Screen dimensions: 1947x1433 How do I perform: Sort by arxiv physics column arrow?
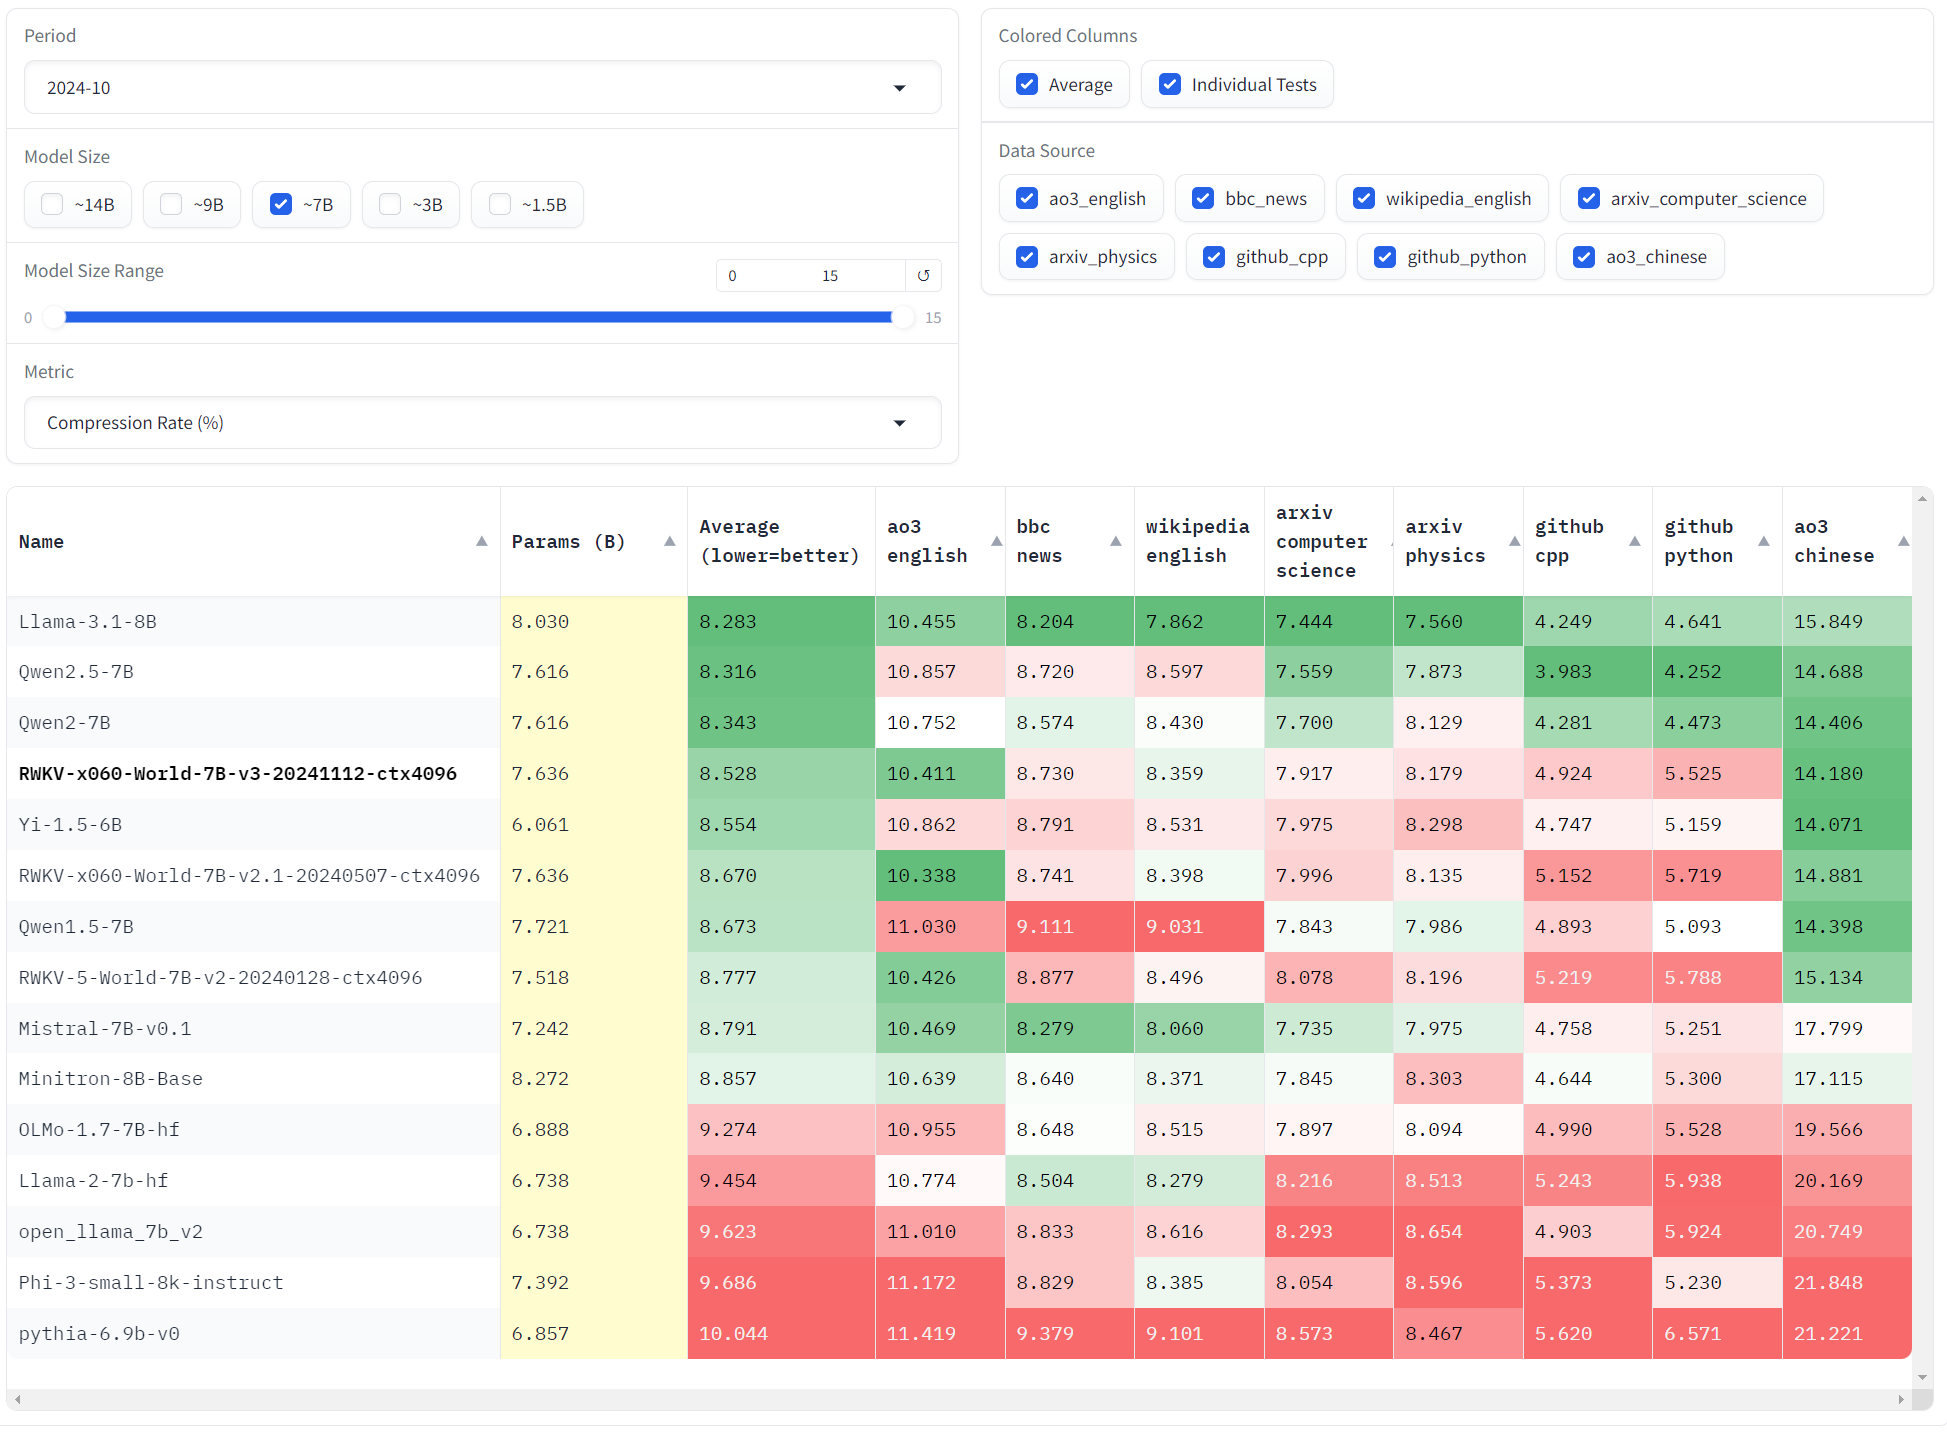[1514, 542]
